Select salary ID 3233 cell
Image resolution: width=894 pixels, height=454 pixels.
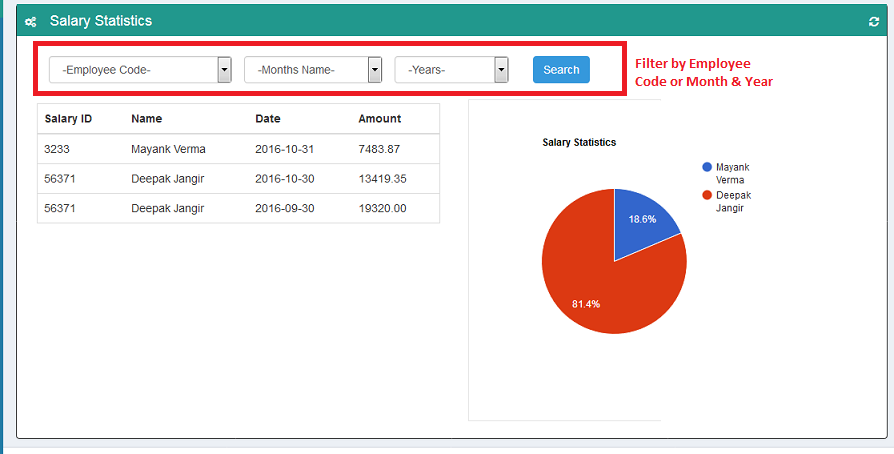pos(57,149)
